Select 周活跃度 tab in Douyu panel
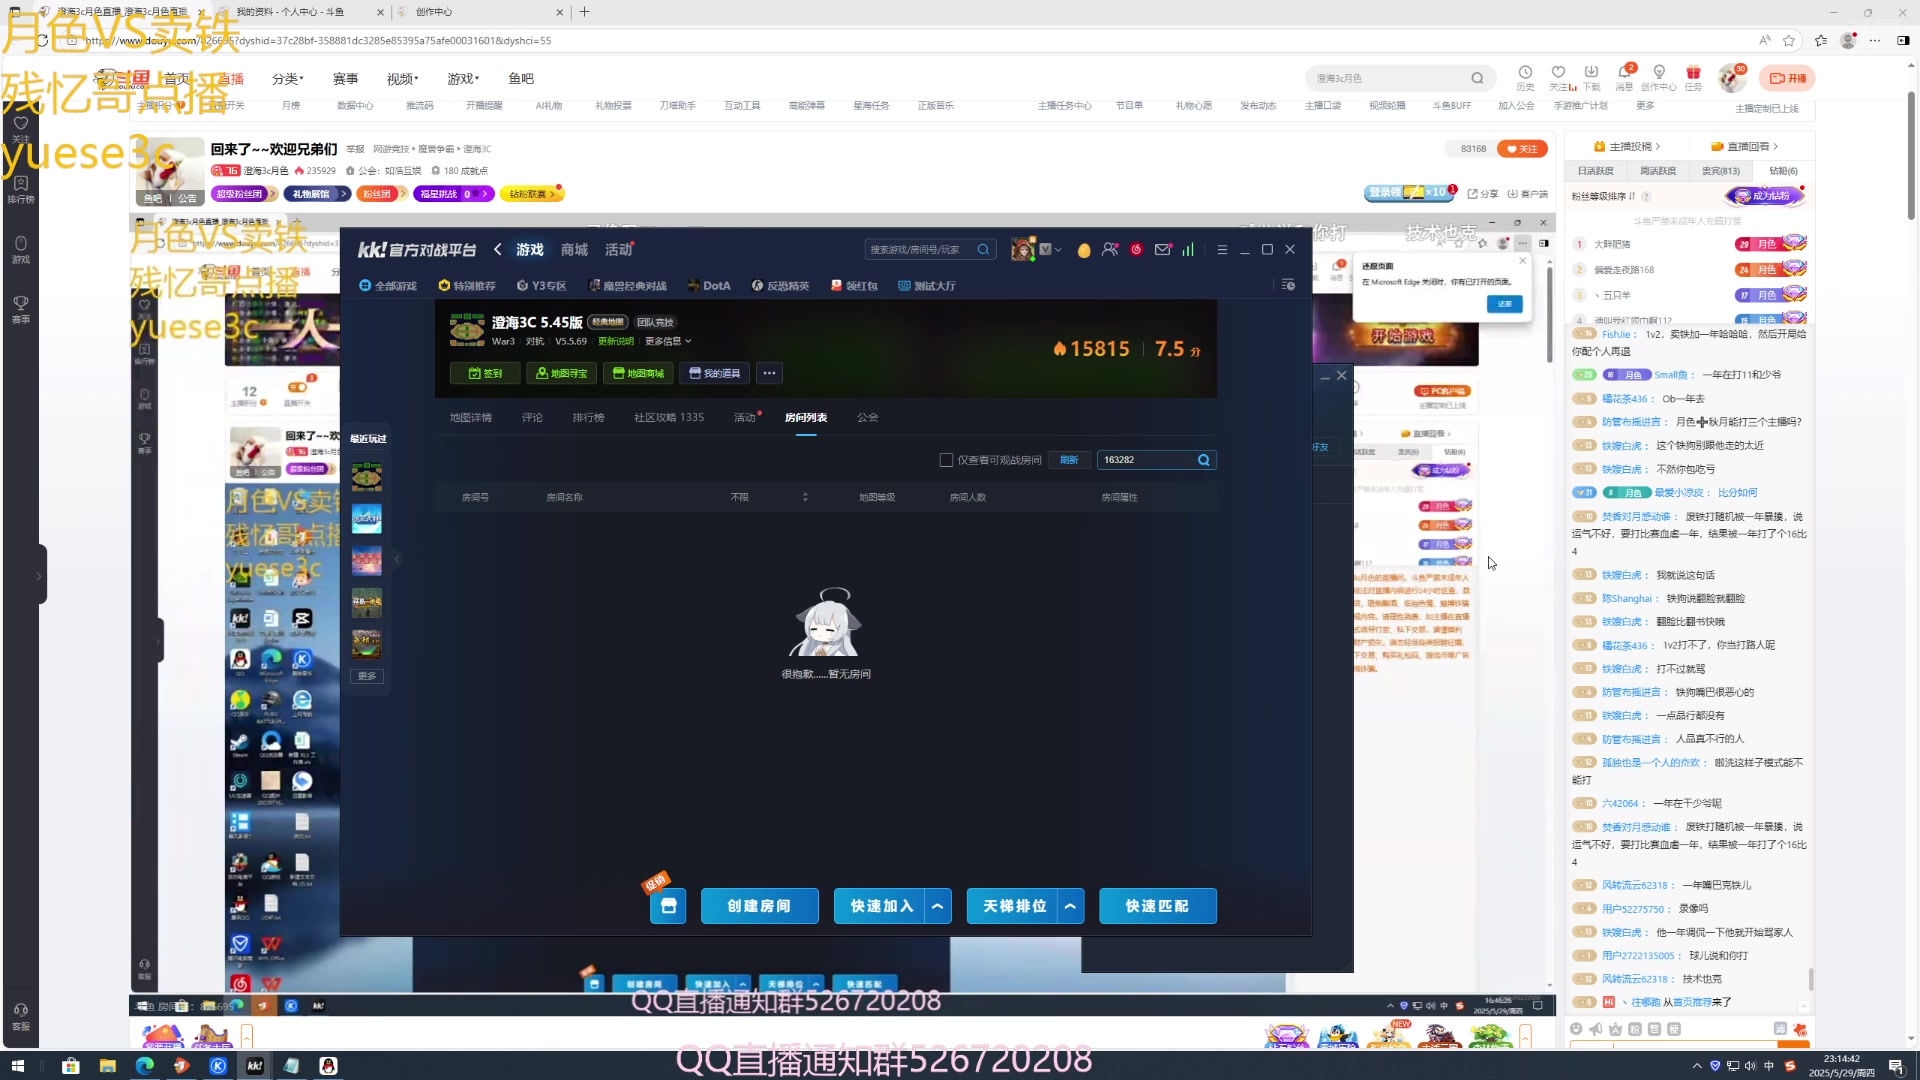Image resolution: width=1920 pixels, height=1080 pixels. pos(1658,171)
